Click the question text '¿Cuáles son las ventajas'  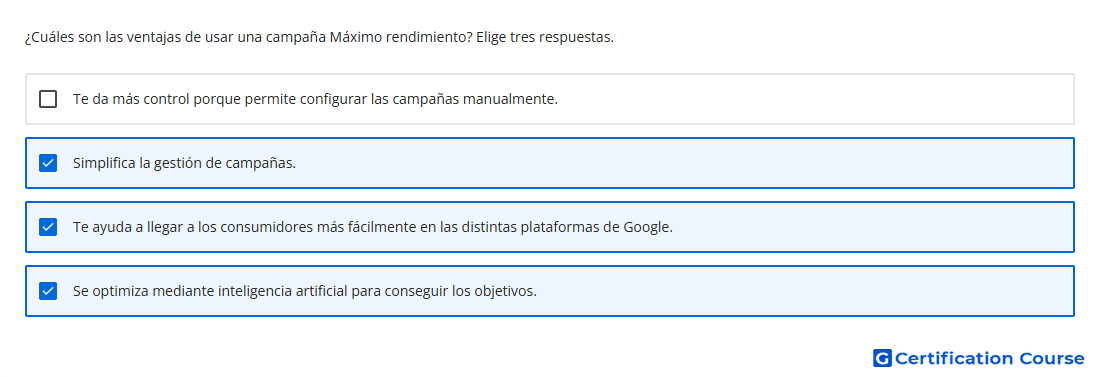103,37
